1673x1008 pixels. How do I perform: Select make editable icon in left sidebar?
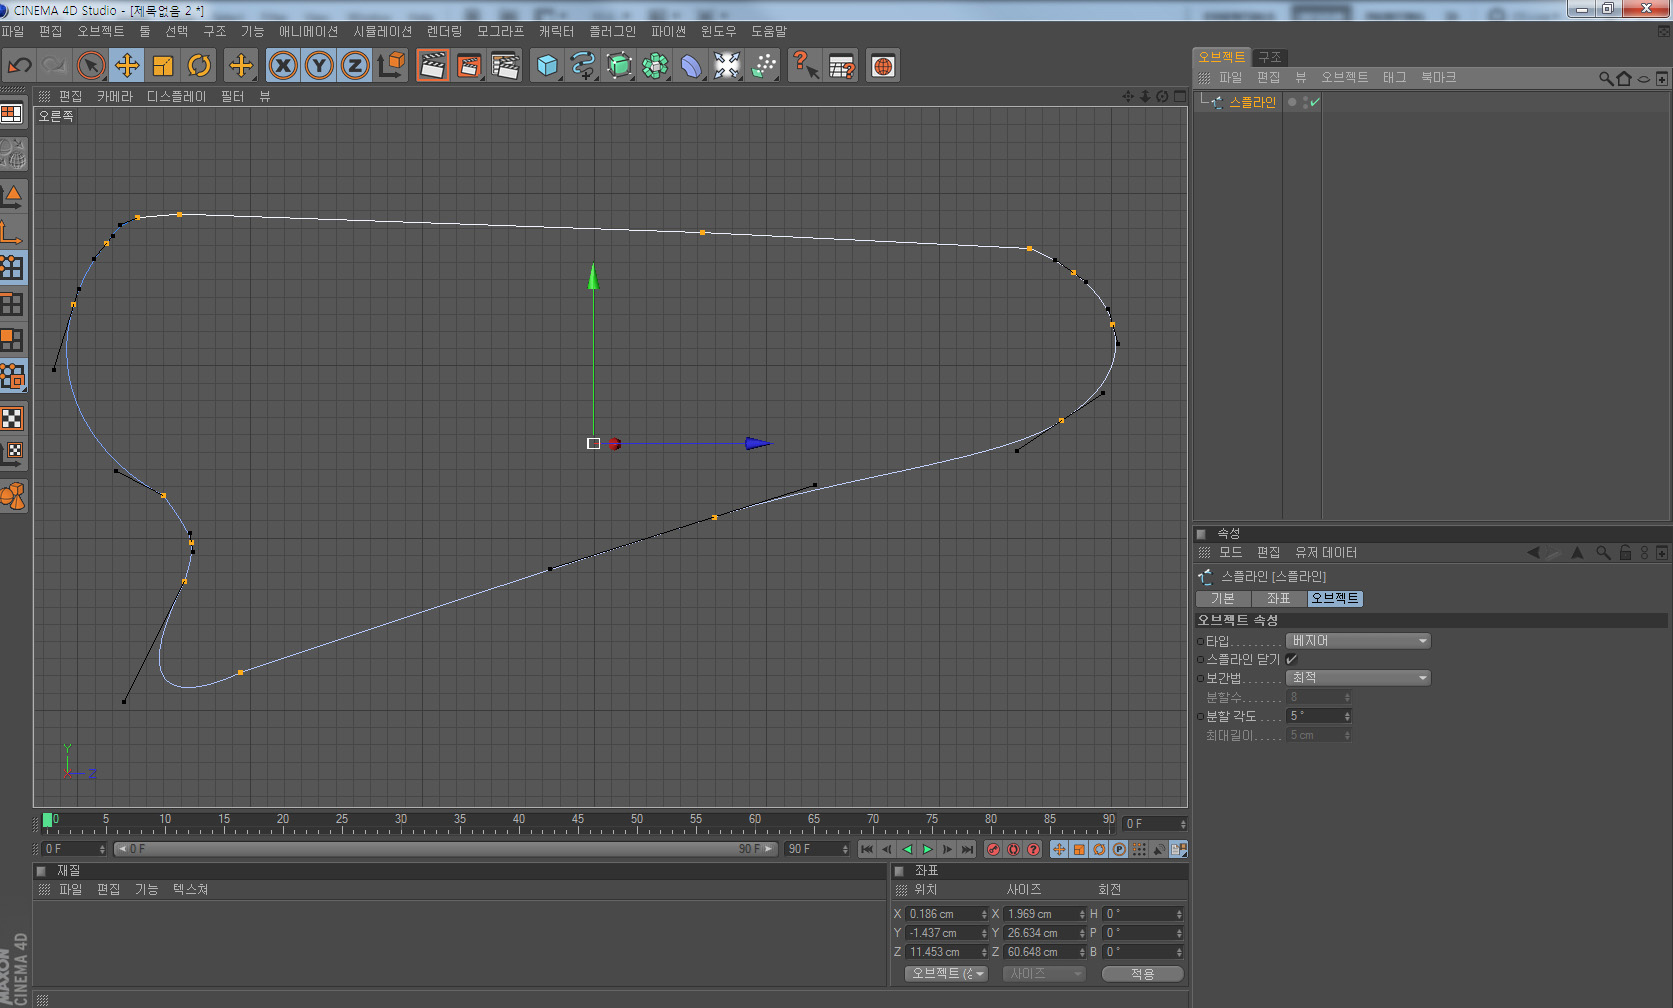pyautogui.click(x=12, y=153)
